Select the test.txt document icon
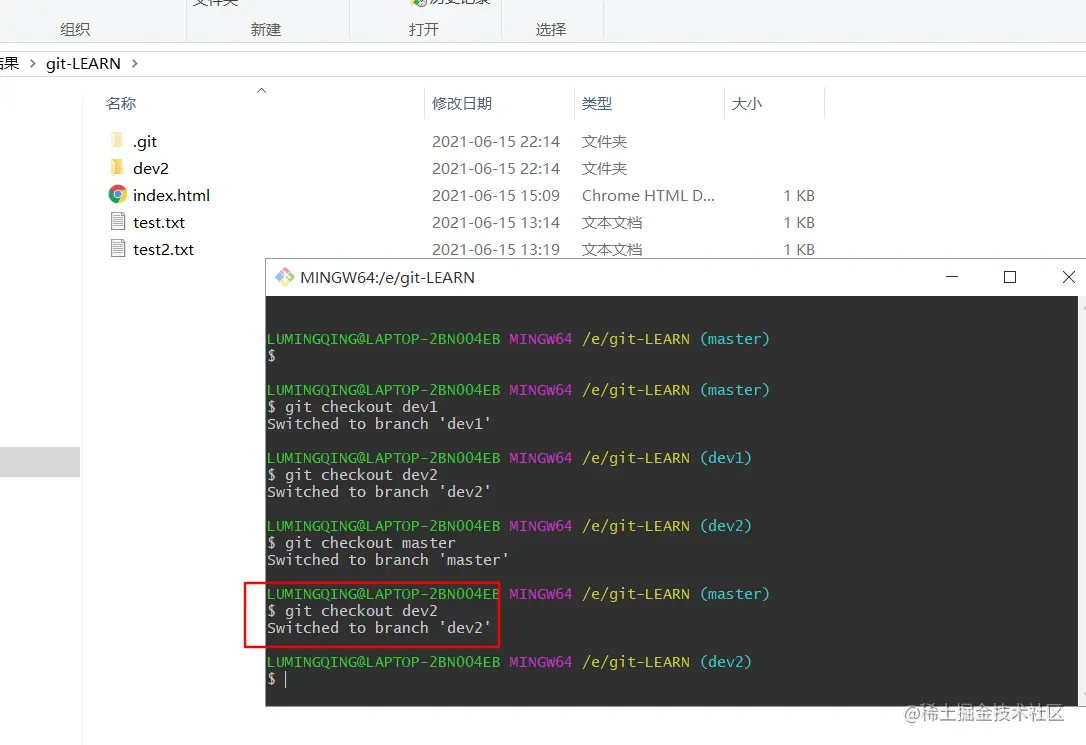The width and height of the screenshot is (1086, 745). coord(118,222)
